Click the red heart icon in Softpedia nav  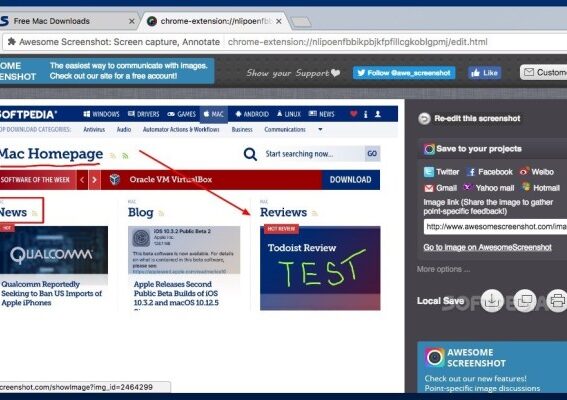[x=353, y=114]
